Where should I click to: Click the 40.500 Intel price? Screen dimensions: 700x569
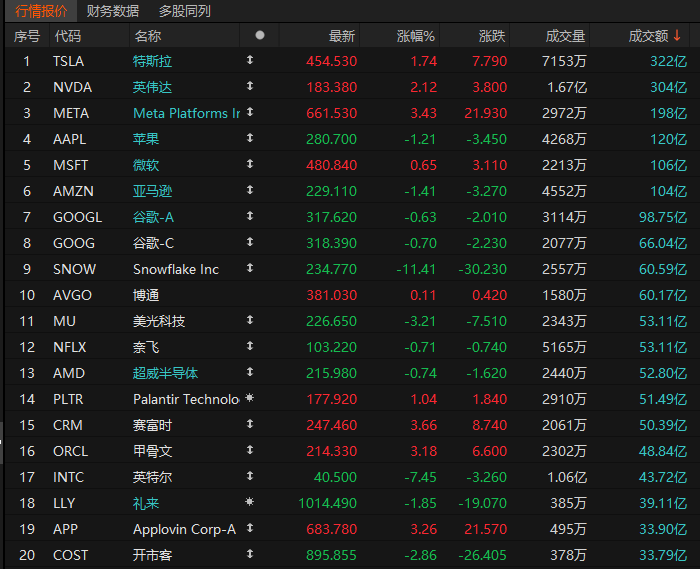(x=335, y=477)
